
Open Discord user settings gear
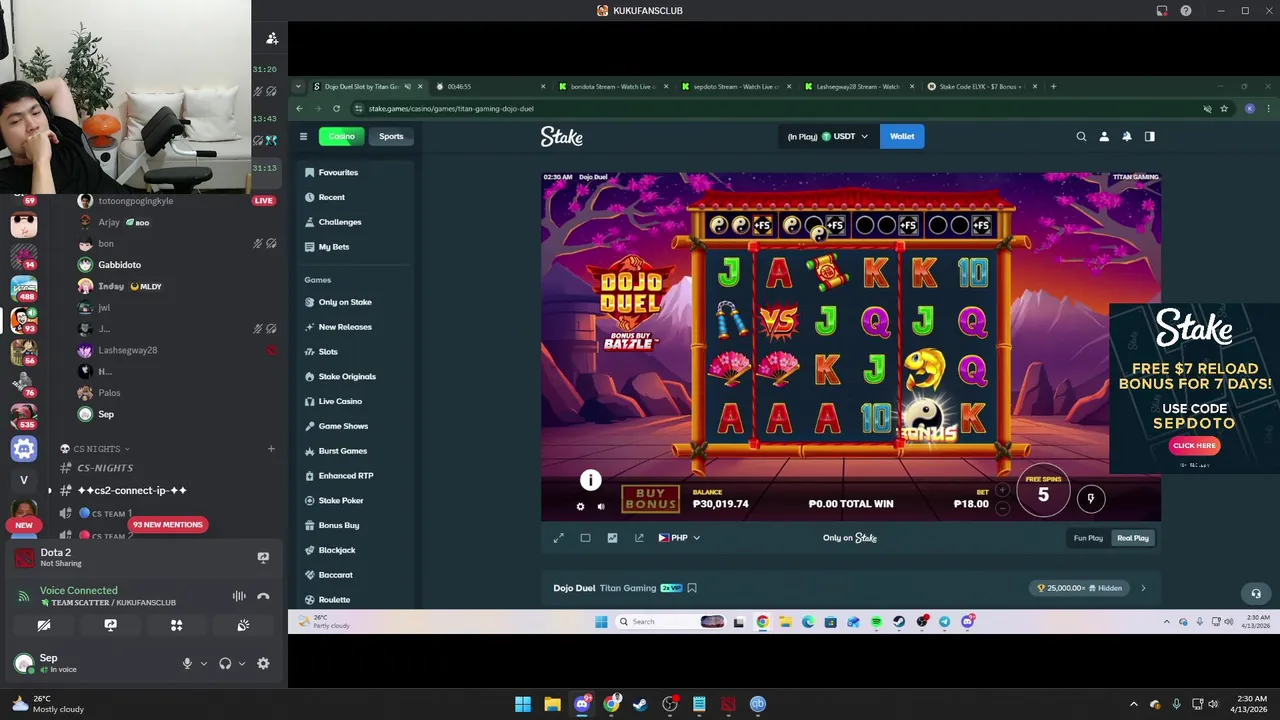point(263,663)
